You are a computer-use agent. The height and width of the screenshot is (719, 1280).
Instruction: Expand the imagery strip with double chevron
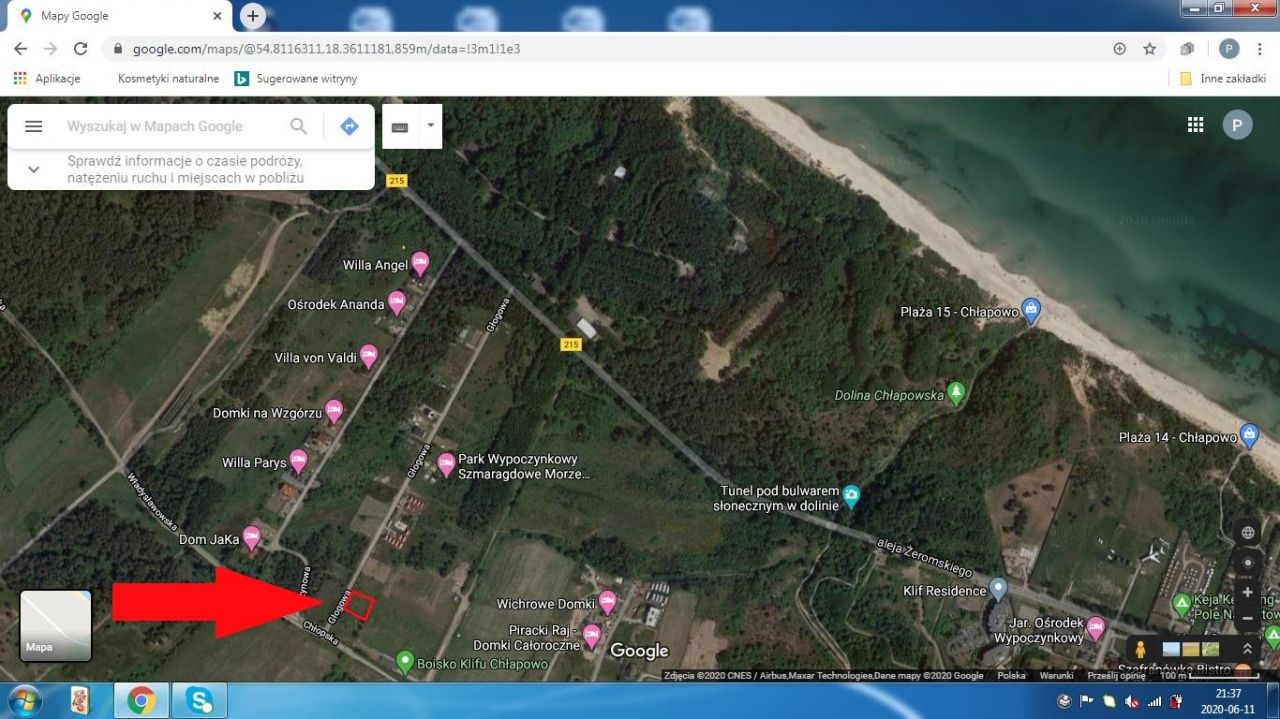click(1247, 649)
